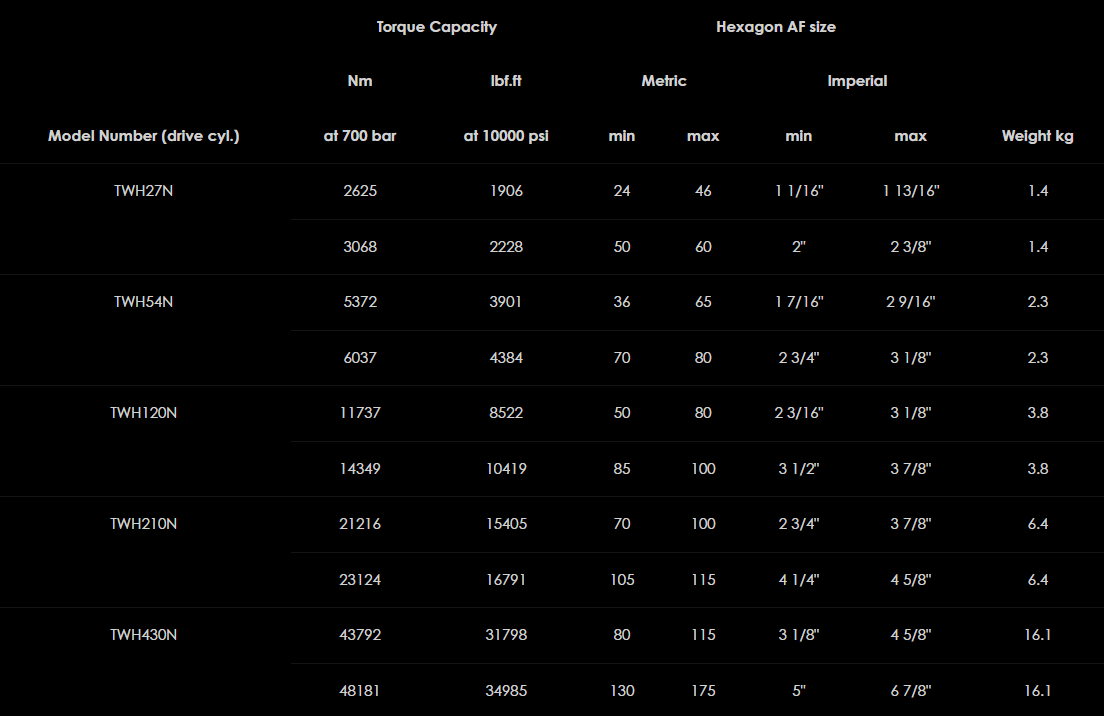Click the 'at 10000 psi' header
This screenshot has height=716, width=1104.
pos(506,136)
